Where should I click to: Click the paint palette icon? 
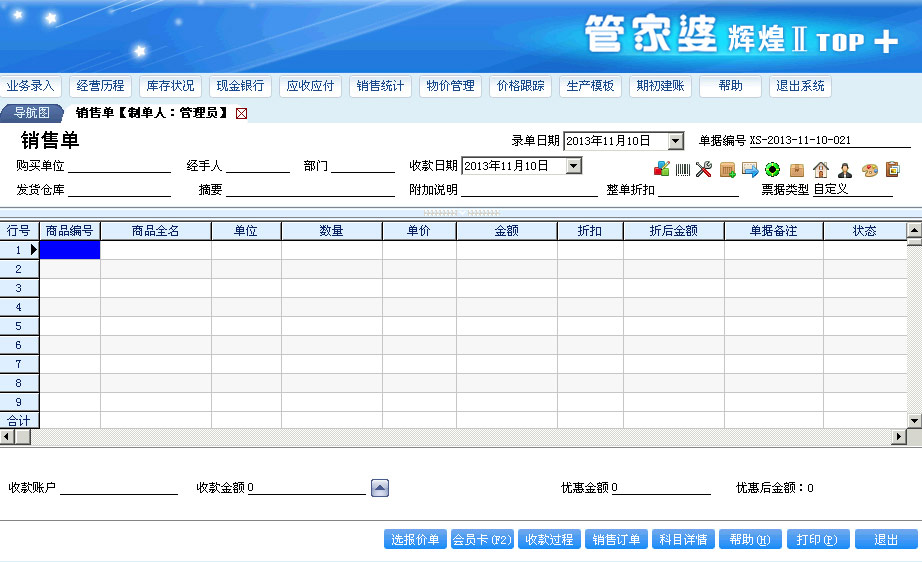point(870,170)
